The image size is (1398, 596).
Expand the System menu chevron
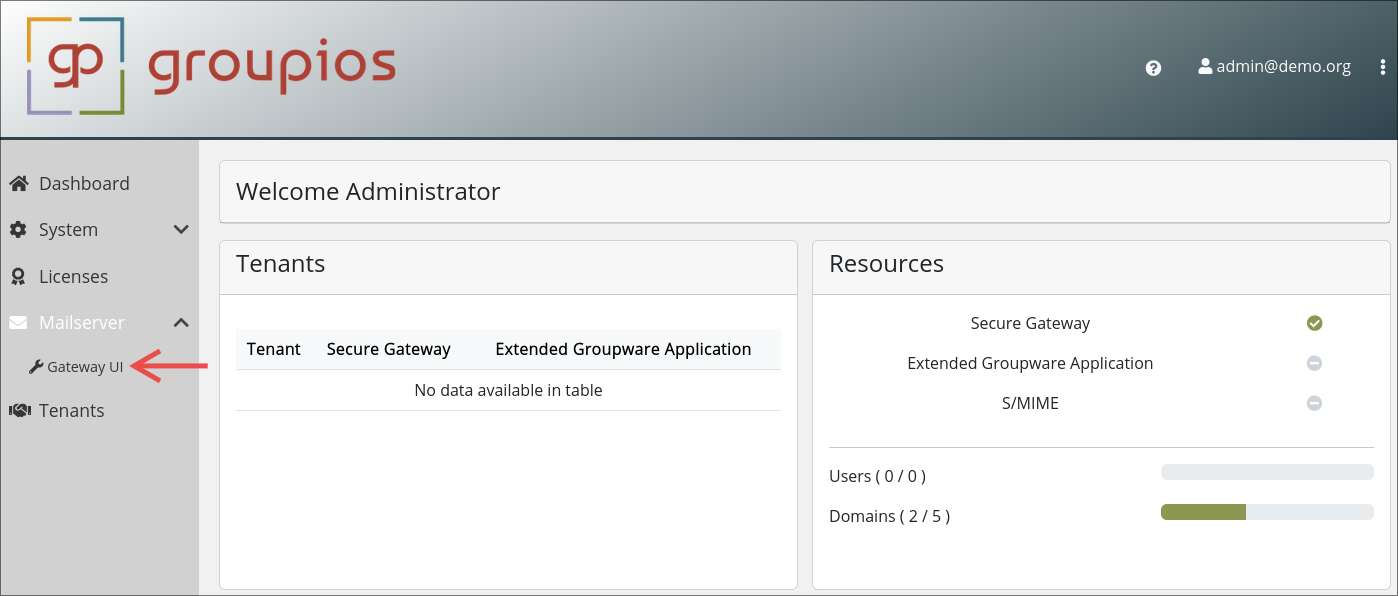point(181,229)
